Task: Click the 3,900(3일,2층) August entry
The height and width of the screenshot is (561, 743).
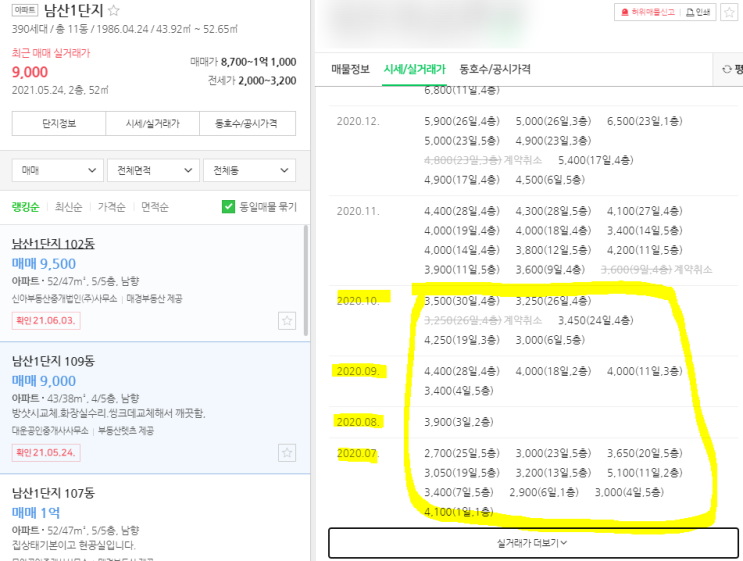Action: [459, 422]
